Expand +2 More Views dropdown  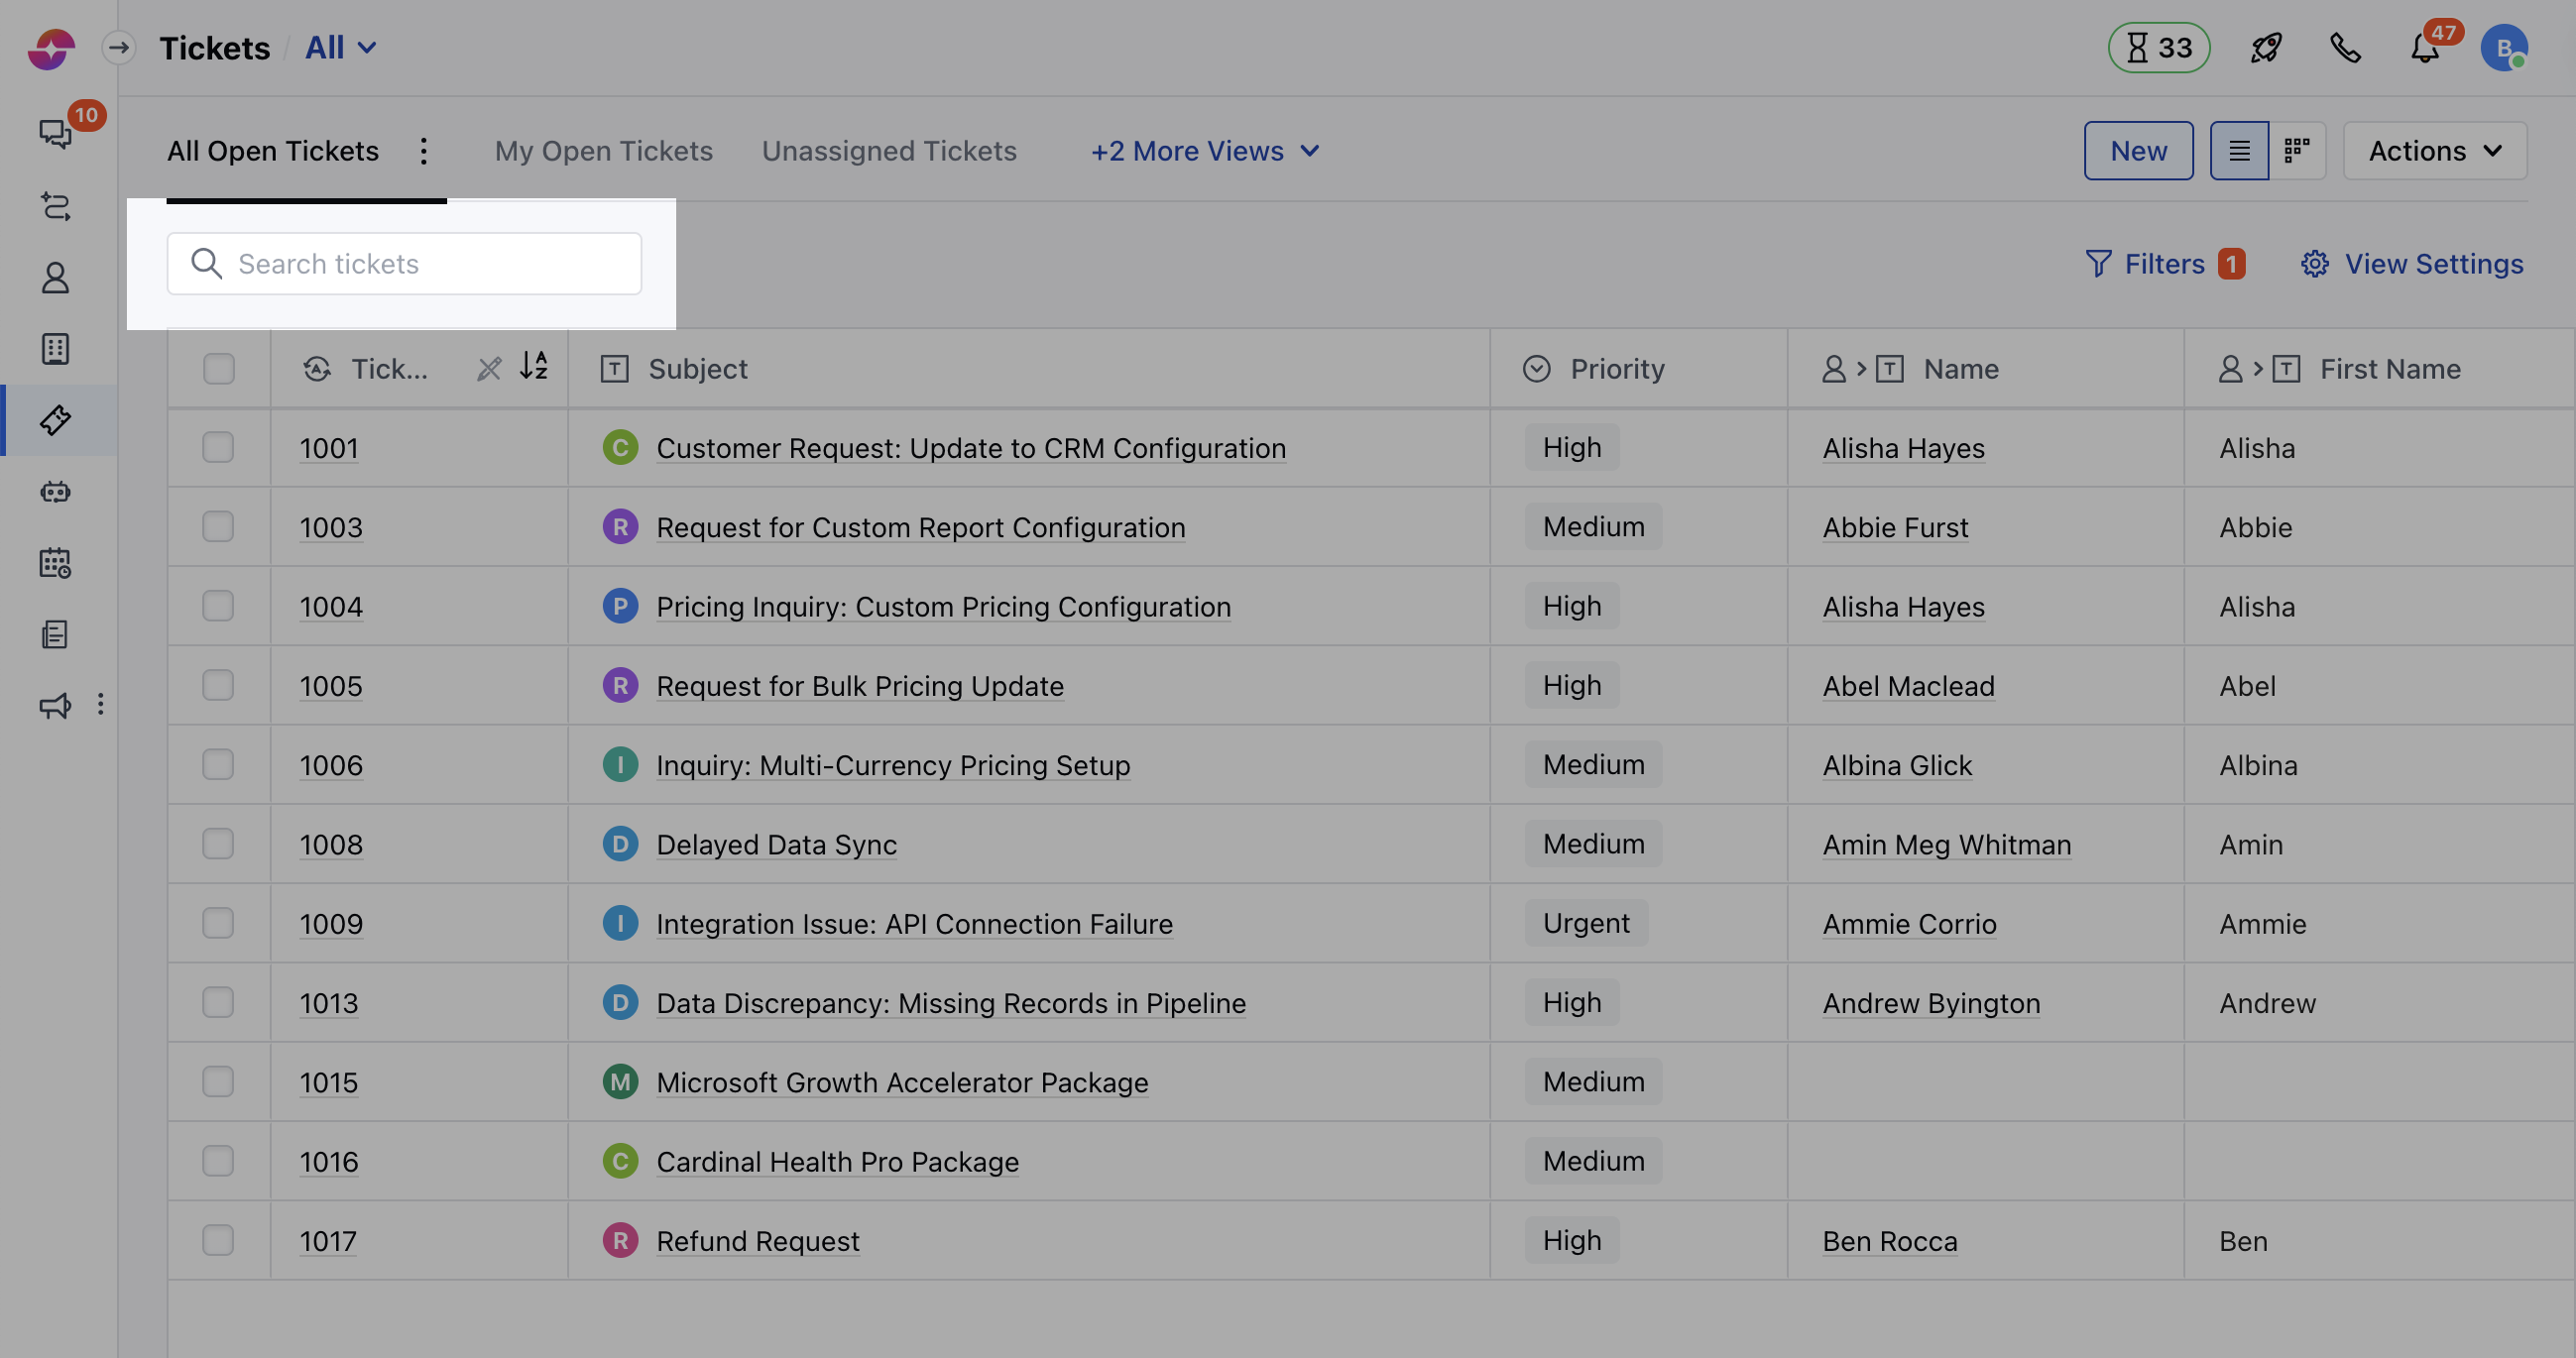click(1205, 151)
